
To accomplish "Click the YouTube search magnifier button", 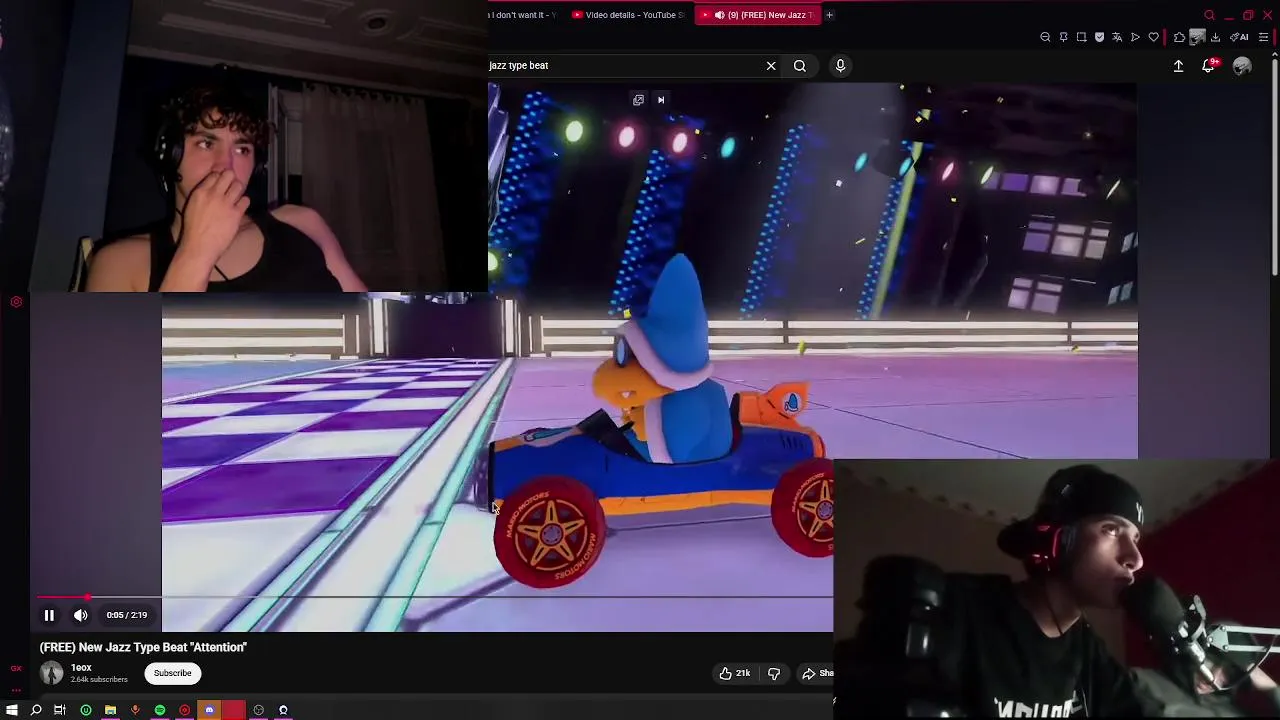I will point(800,66).
